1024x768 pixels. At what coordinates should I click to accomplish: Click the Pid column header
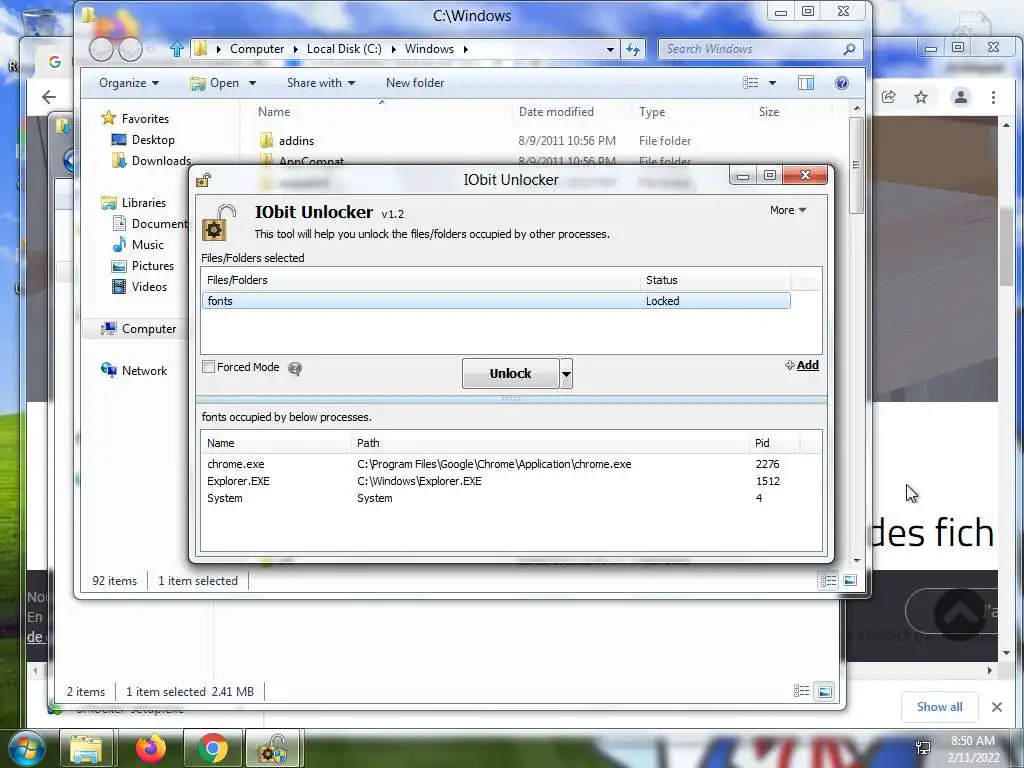762,443
